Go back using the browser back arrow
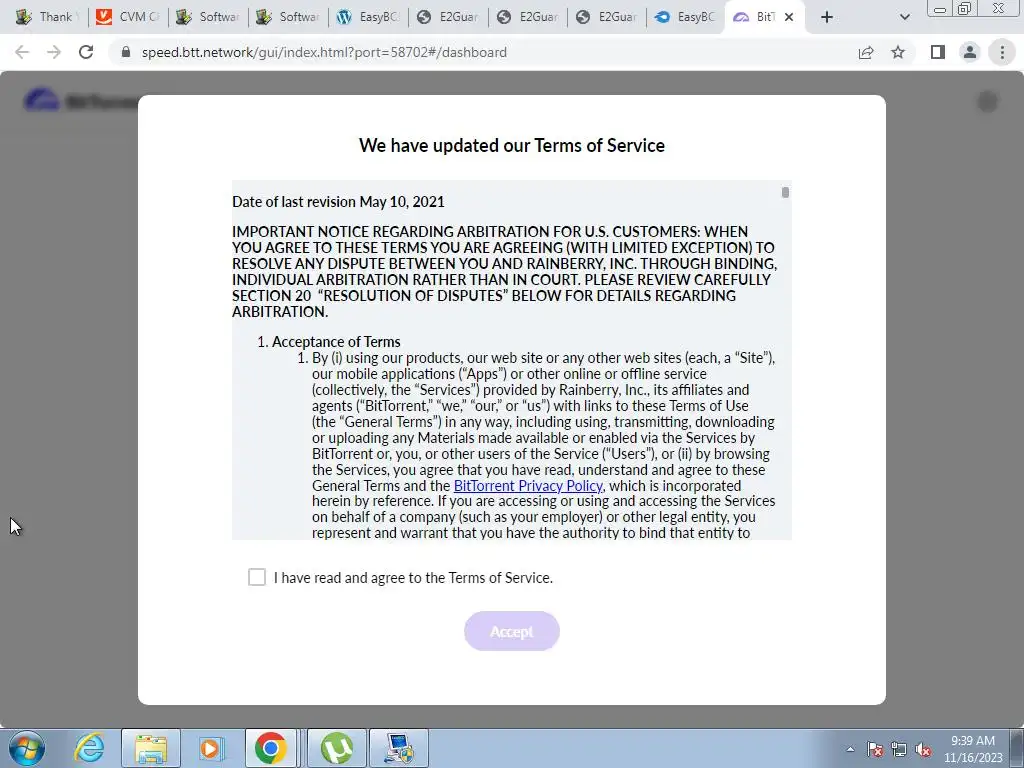This screenshot has height=768, width=1024. [22, 52]
